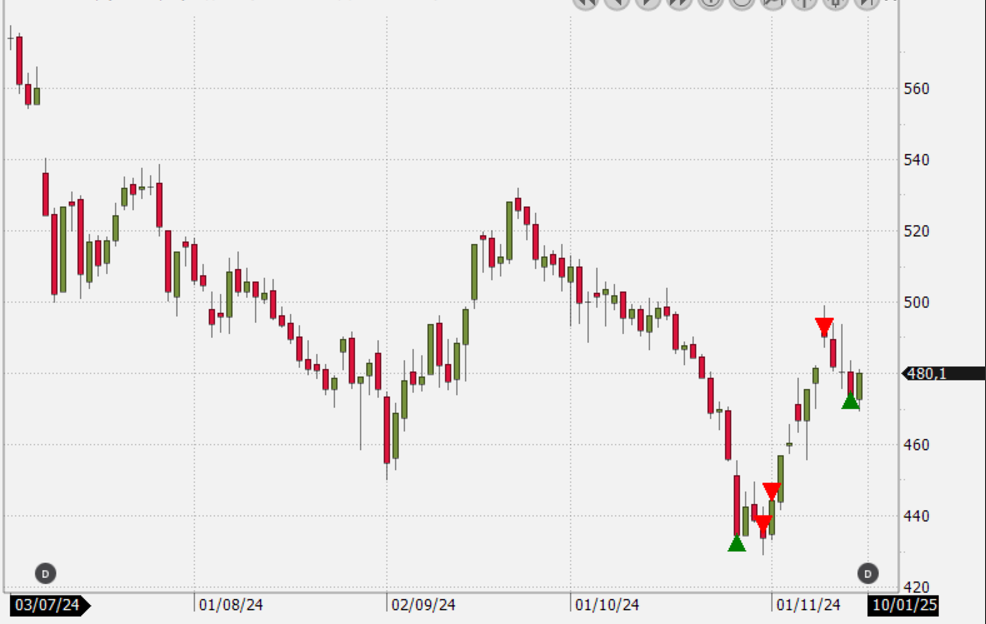986x624 pixels.
Task: Click the double-right fast-forward arrow button
Action: coord(679,3)
